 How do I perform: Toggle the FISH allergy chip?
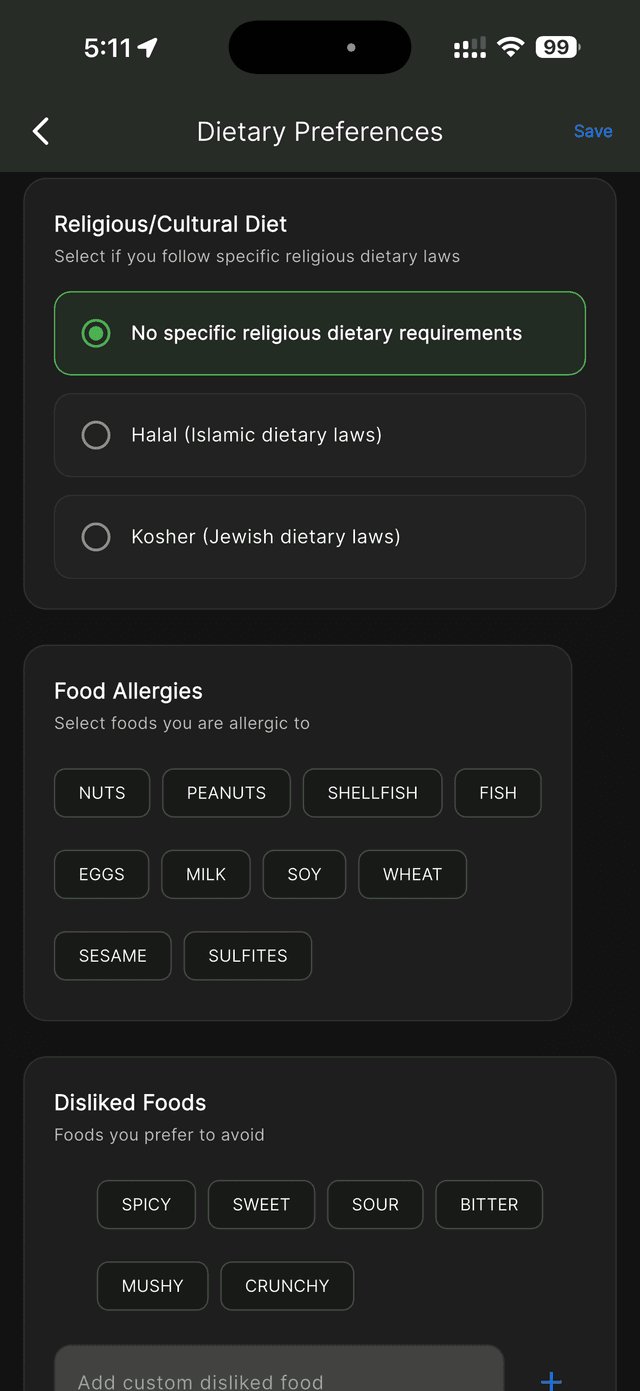[498, 793]
